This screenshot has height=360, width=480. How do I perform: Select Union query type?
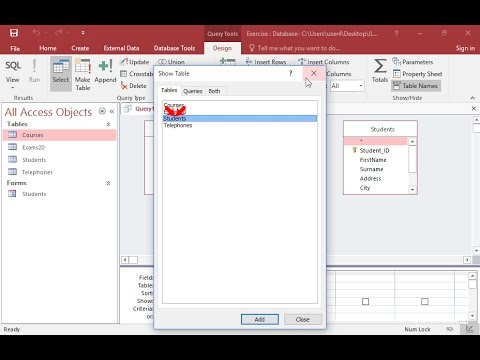[x=171, y=62]
